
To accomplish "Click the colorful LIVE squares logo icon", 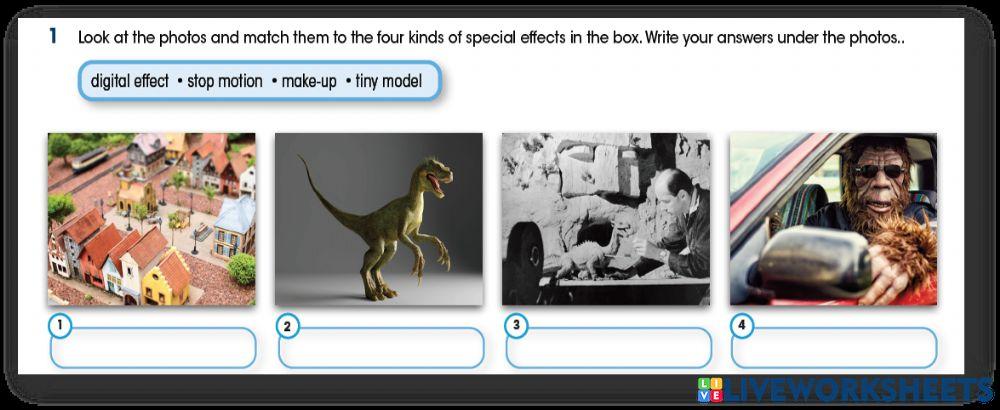I will [x=709, y=390].
